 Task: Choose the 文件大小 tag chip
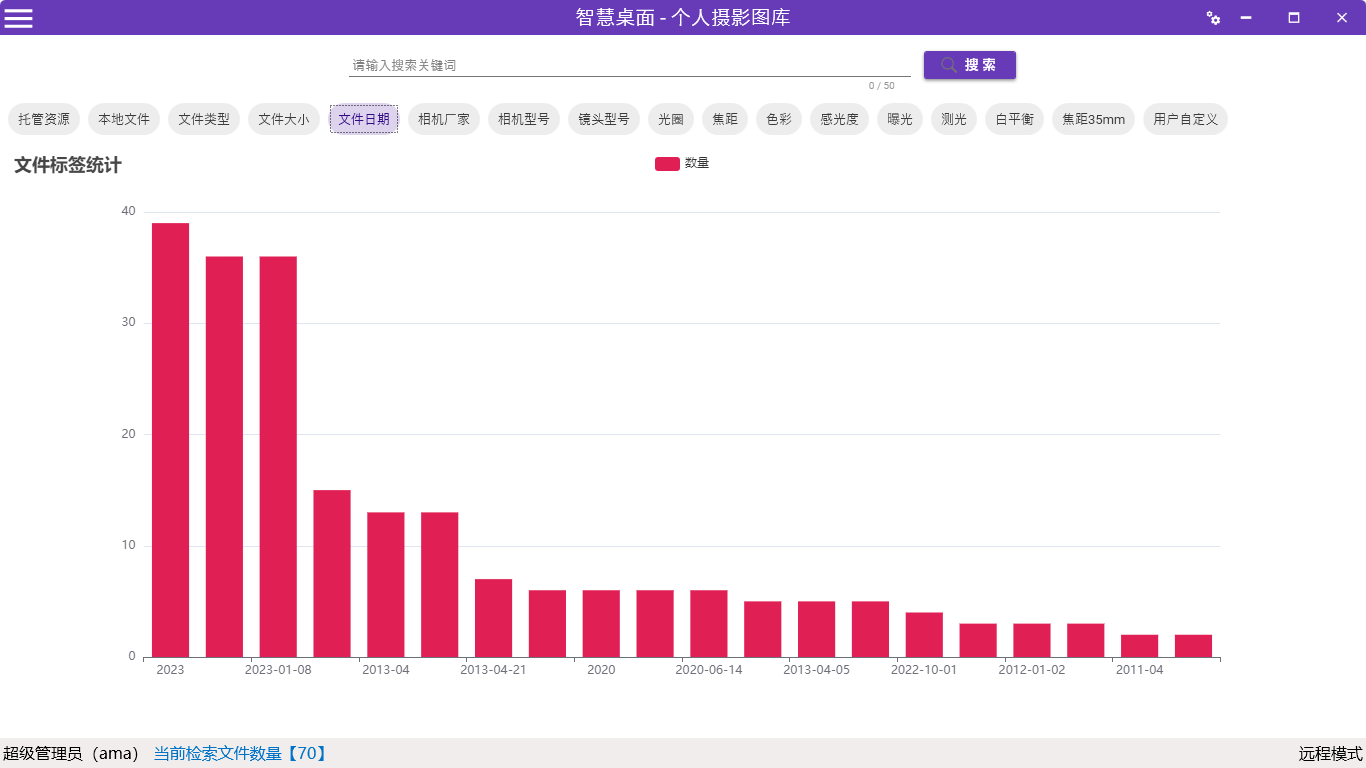click(x=284, y=119)
